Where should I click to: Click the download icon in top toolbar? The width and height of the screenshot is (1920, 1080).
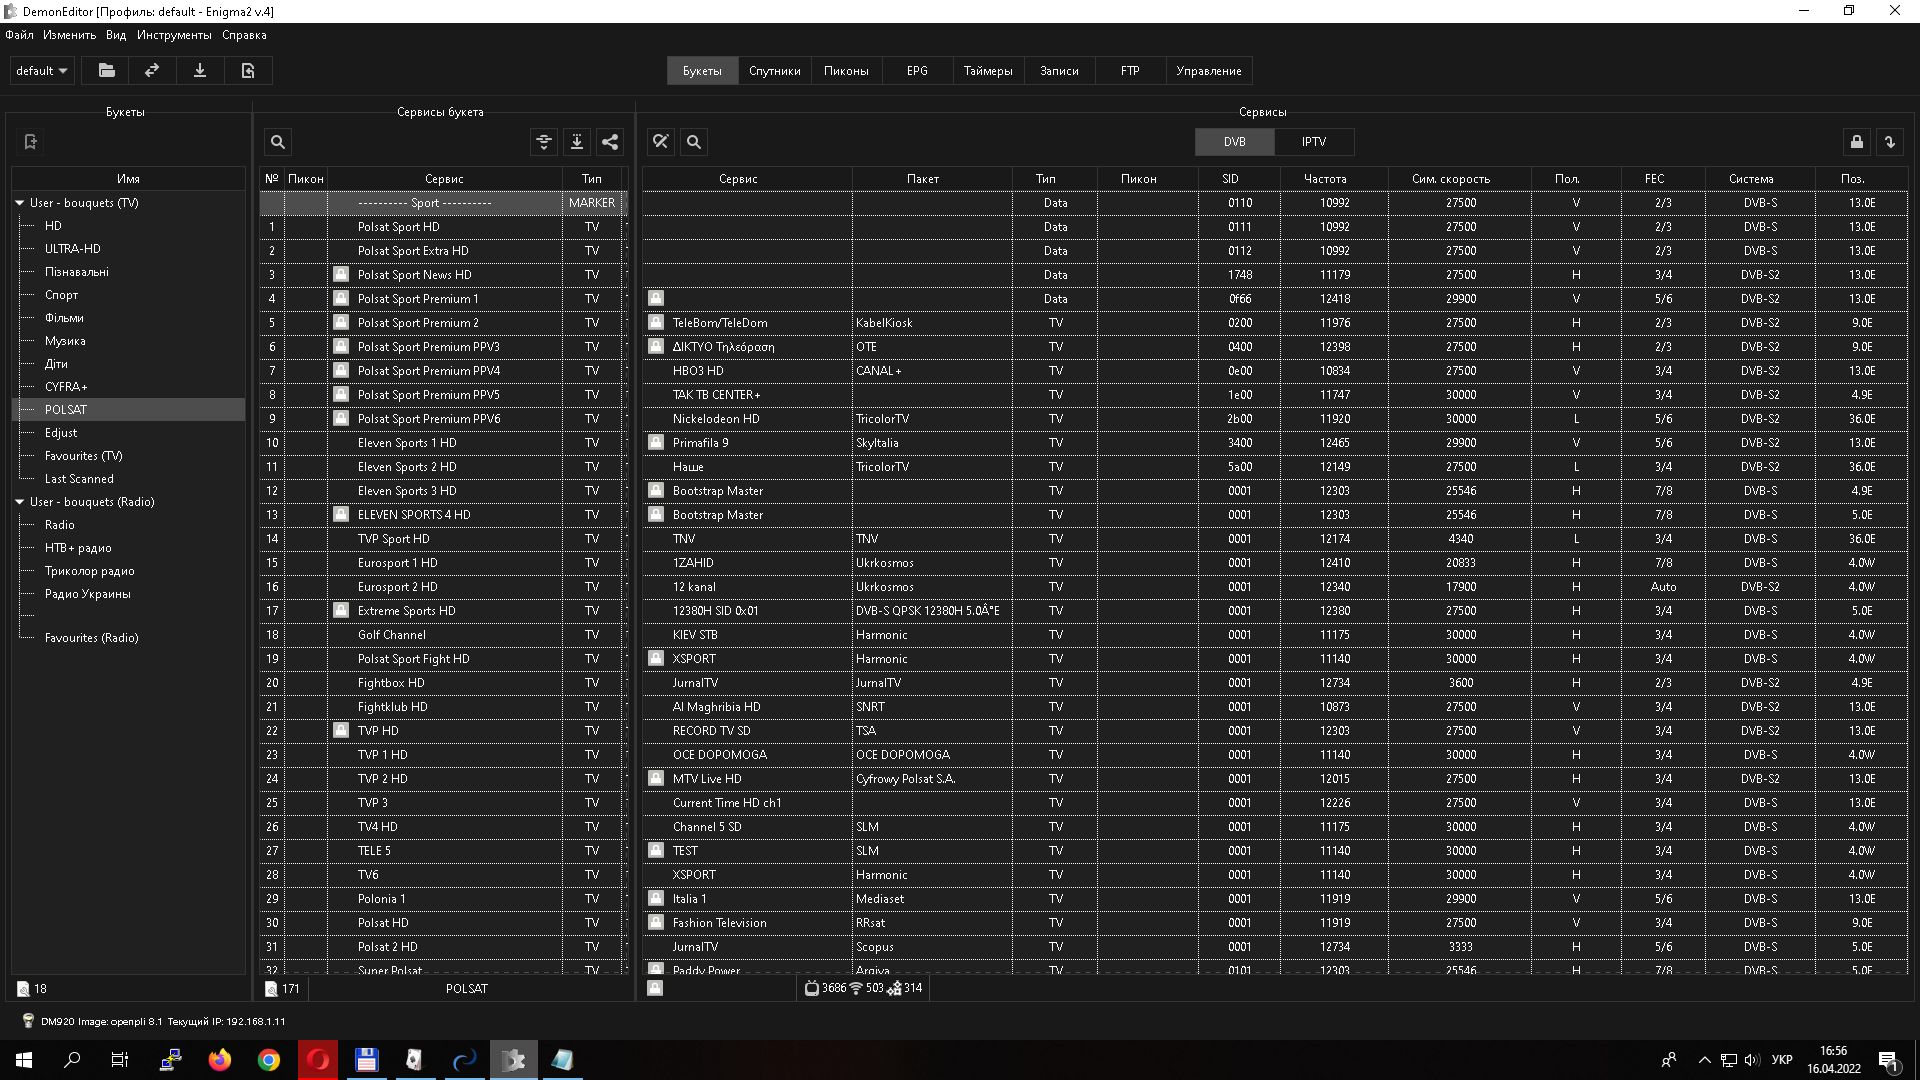click(200, 71)
